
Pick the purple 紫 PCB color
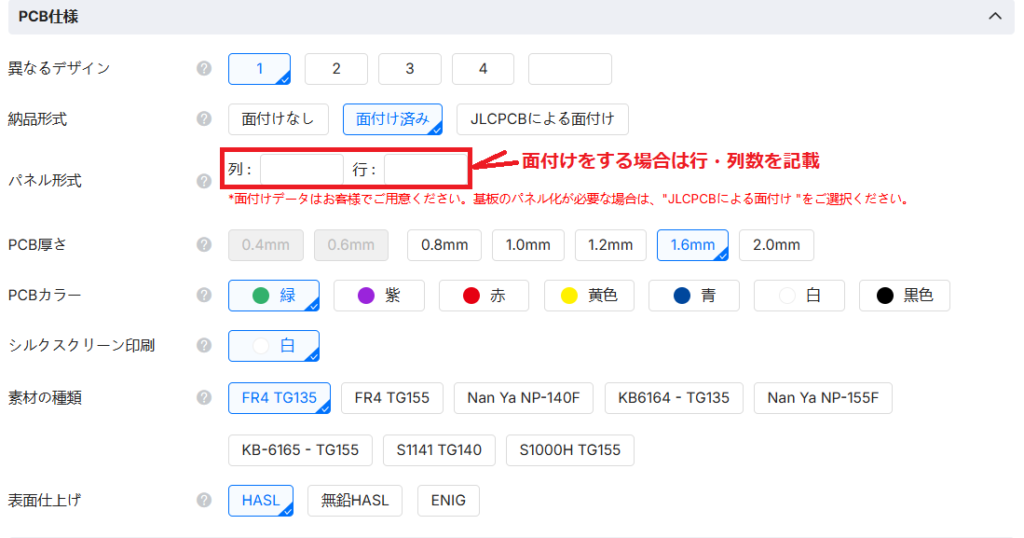(378, 295)
